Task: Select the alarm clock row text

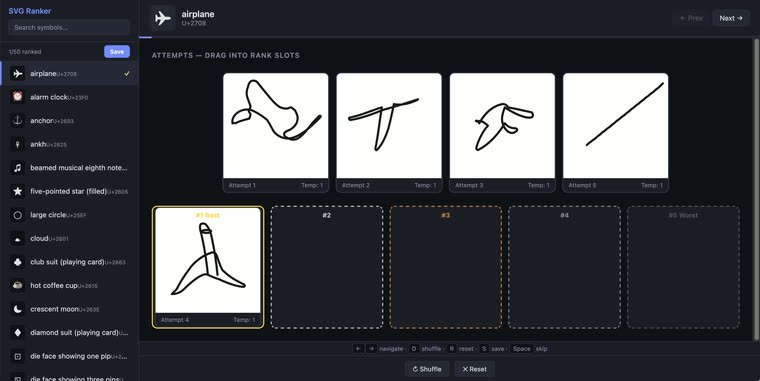Action: pos(59,97)
